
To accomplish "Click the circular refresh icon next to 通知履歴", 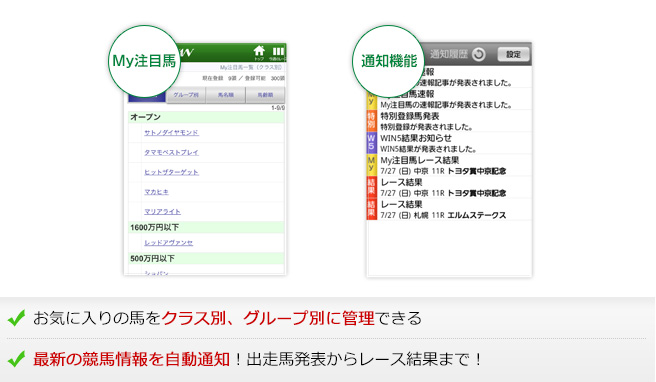I will click(x=479, y=54).
